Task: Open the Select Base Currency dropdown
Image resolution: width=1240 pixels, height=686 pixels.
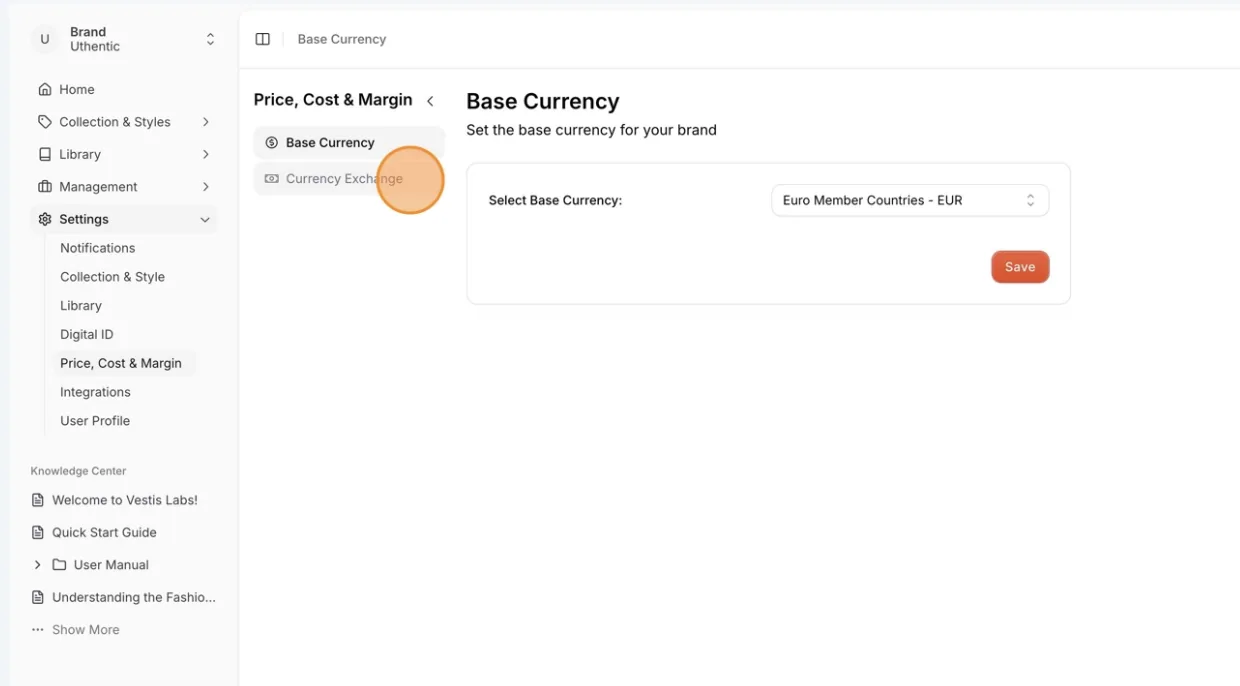Action: [910, 200]
